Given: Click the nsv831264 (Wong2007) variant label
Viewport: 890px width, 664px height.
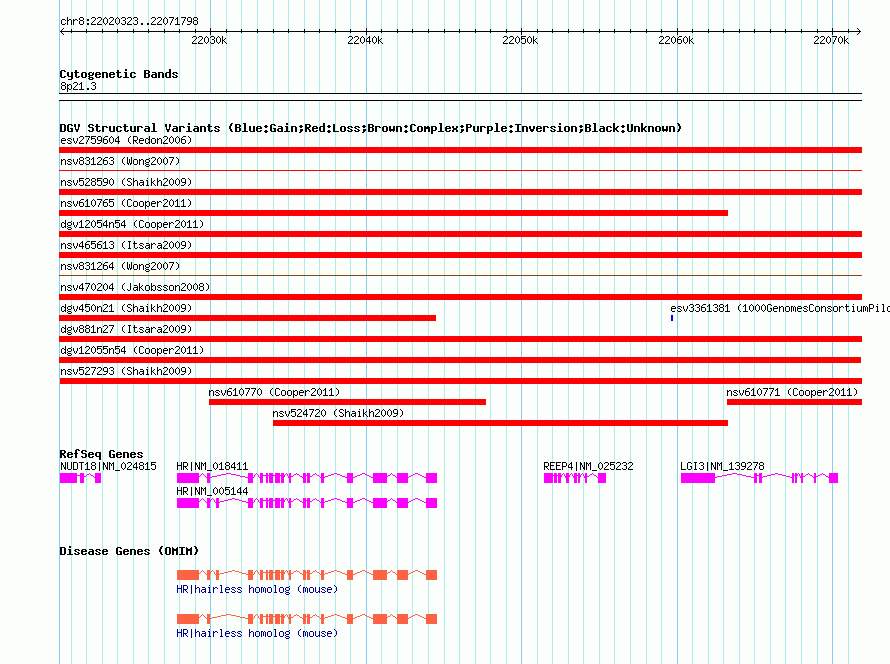Looking at the screenshot, I should [120, 266].
